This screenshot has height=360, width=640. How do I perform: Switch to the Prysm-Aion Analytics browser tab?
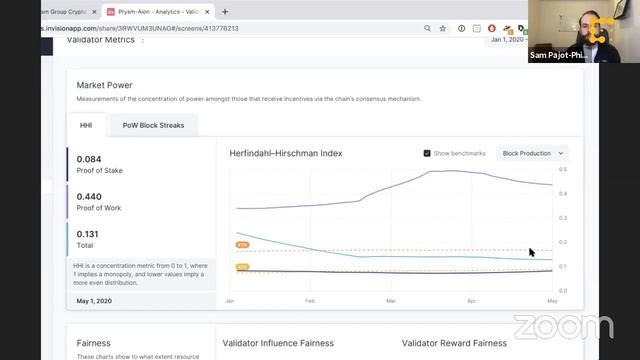[158, 12]
